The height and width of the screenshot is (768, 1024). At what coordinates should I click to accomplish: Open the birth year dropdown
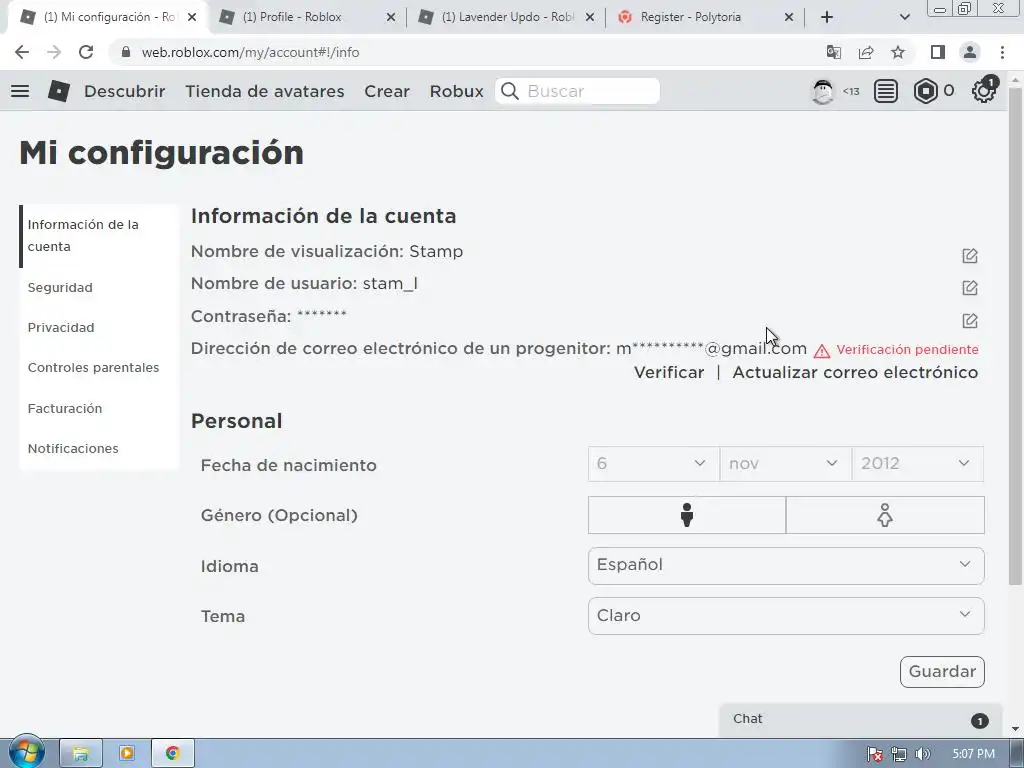point(918,464)
